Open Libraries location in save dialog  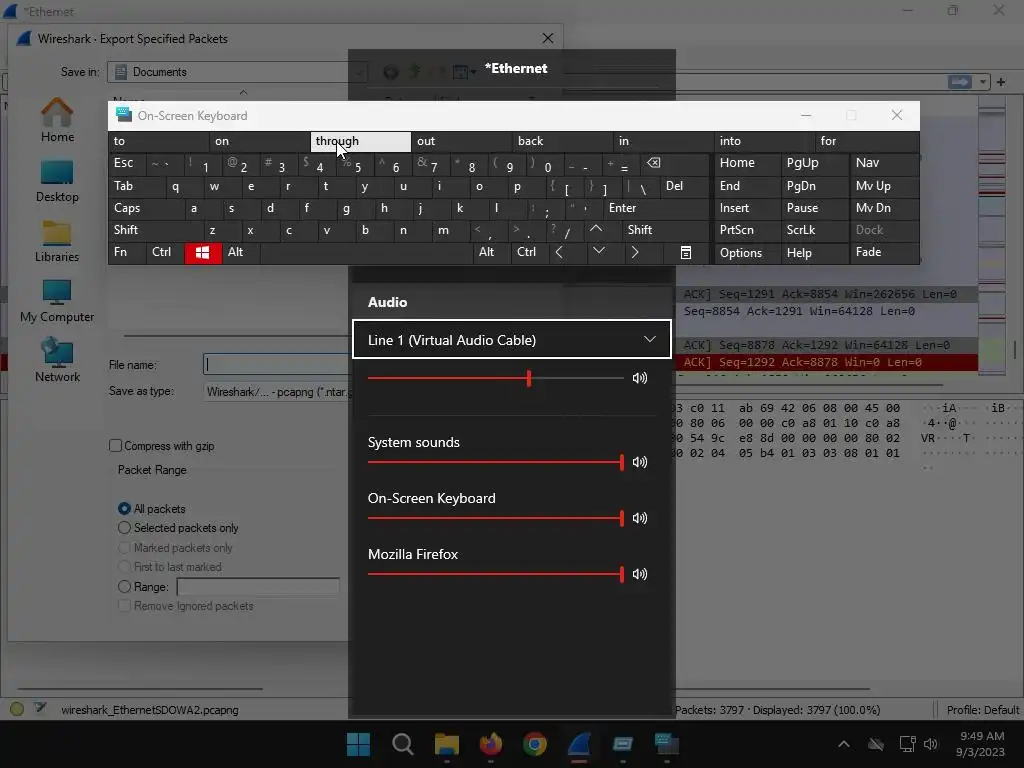(57, 241)
